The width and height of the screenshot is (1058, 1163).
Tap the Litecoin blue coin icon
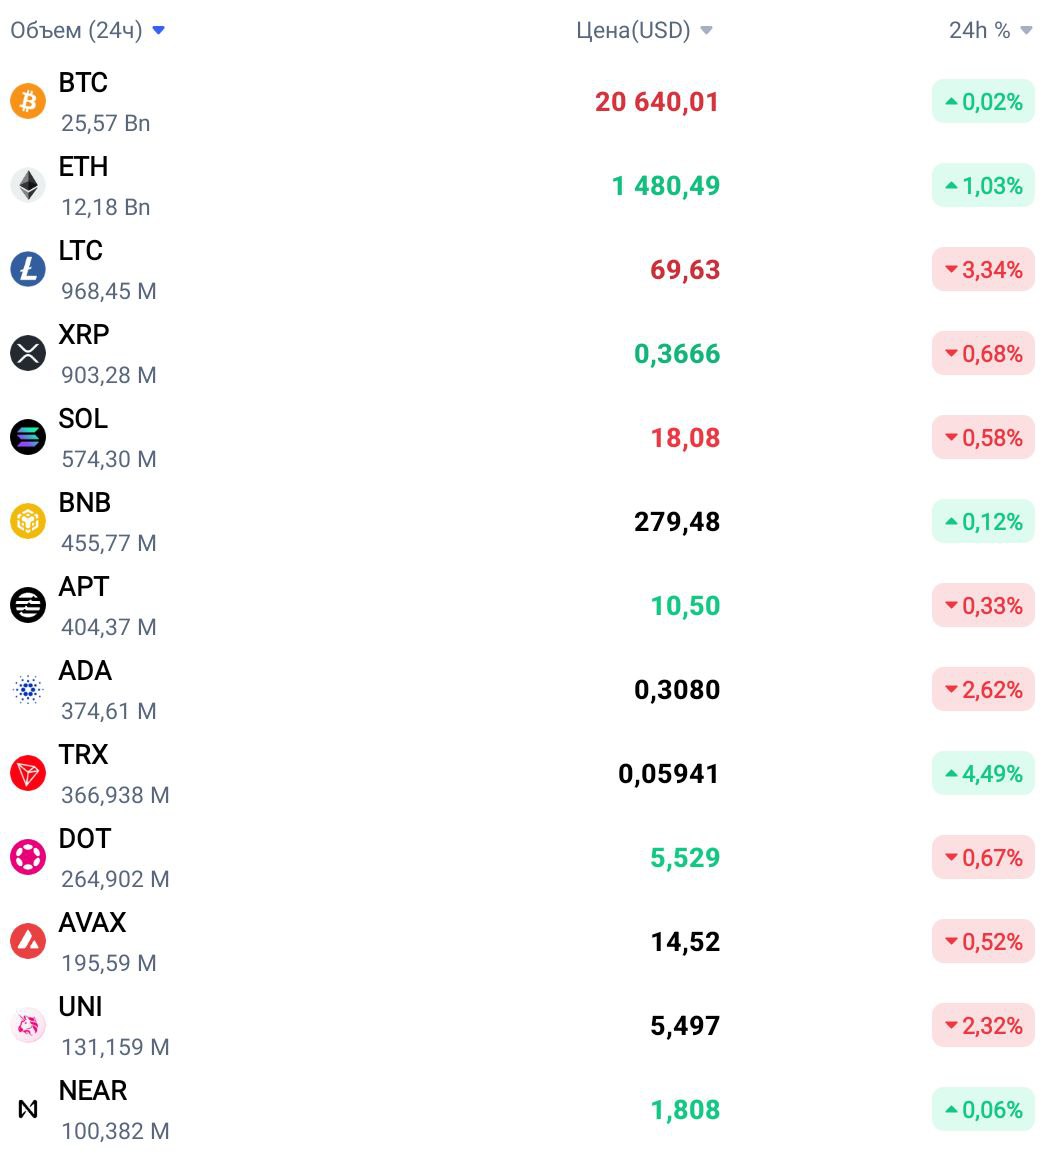point(28,268)
